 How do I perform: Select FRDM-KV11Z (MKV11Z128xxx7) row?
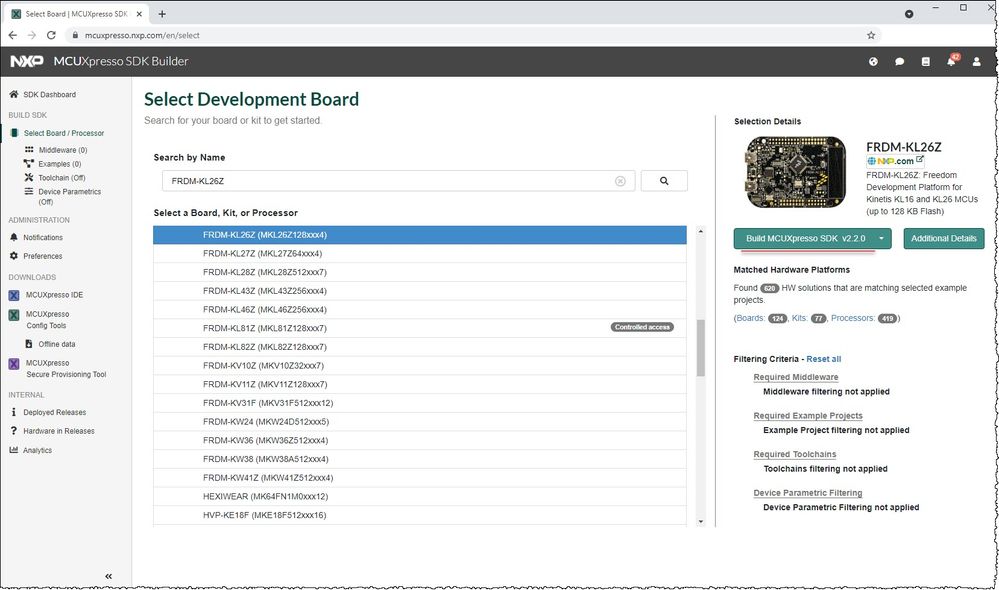pyautogui.click(x=420, y=384)
